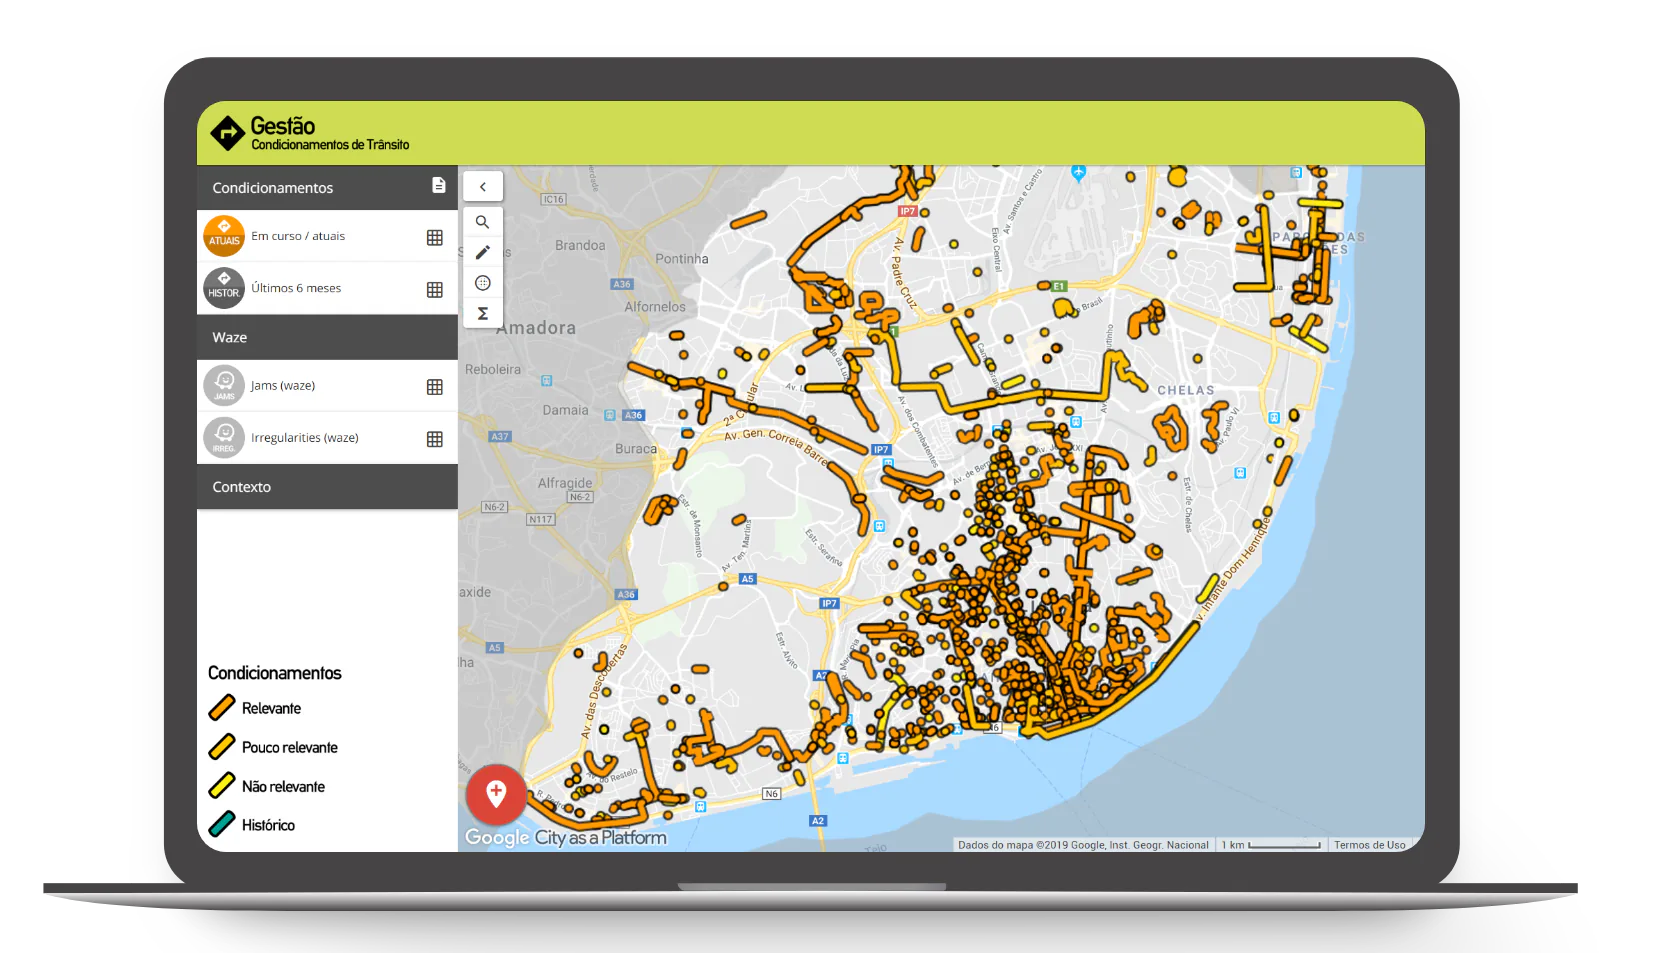Select the Waze IRREG icon
The width and height of the screenshot is (1661, 953).
click(x=224, y=437)
